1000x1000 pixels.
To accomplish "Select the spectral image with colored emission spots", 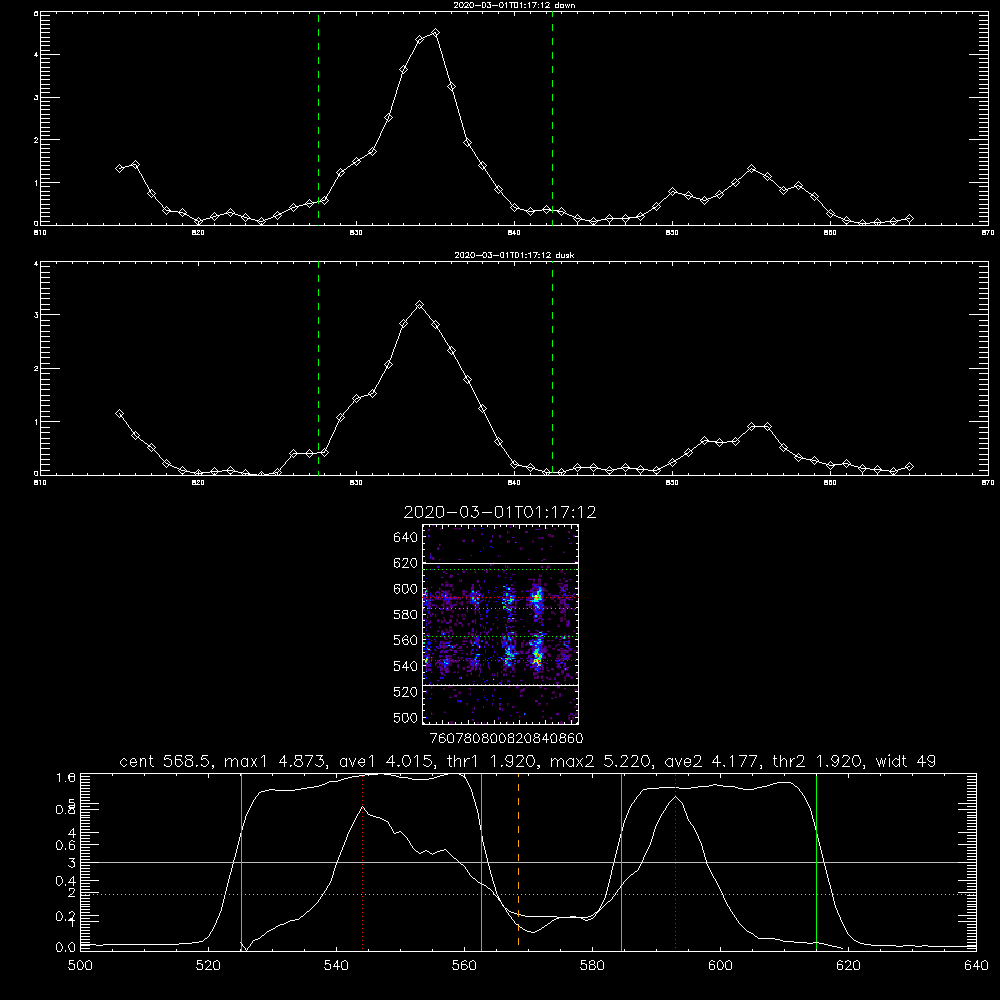I will point(501,624).
